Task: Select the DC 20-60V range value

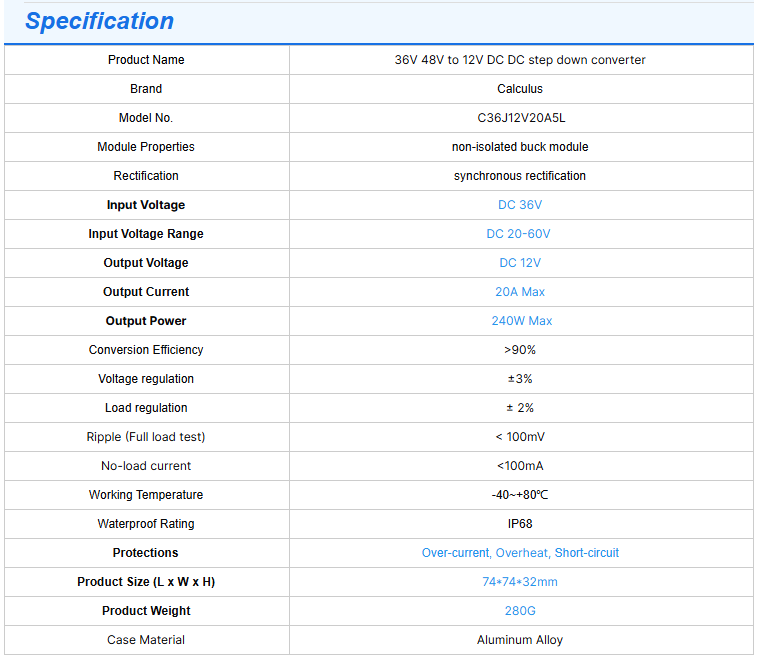Action: click(519, 234)
